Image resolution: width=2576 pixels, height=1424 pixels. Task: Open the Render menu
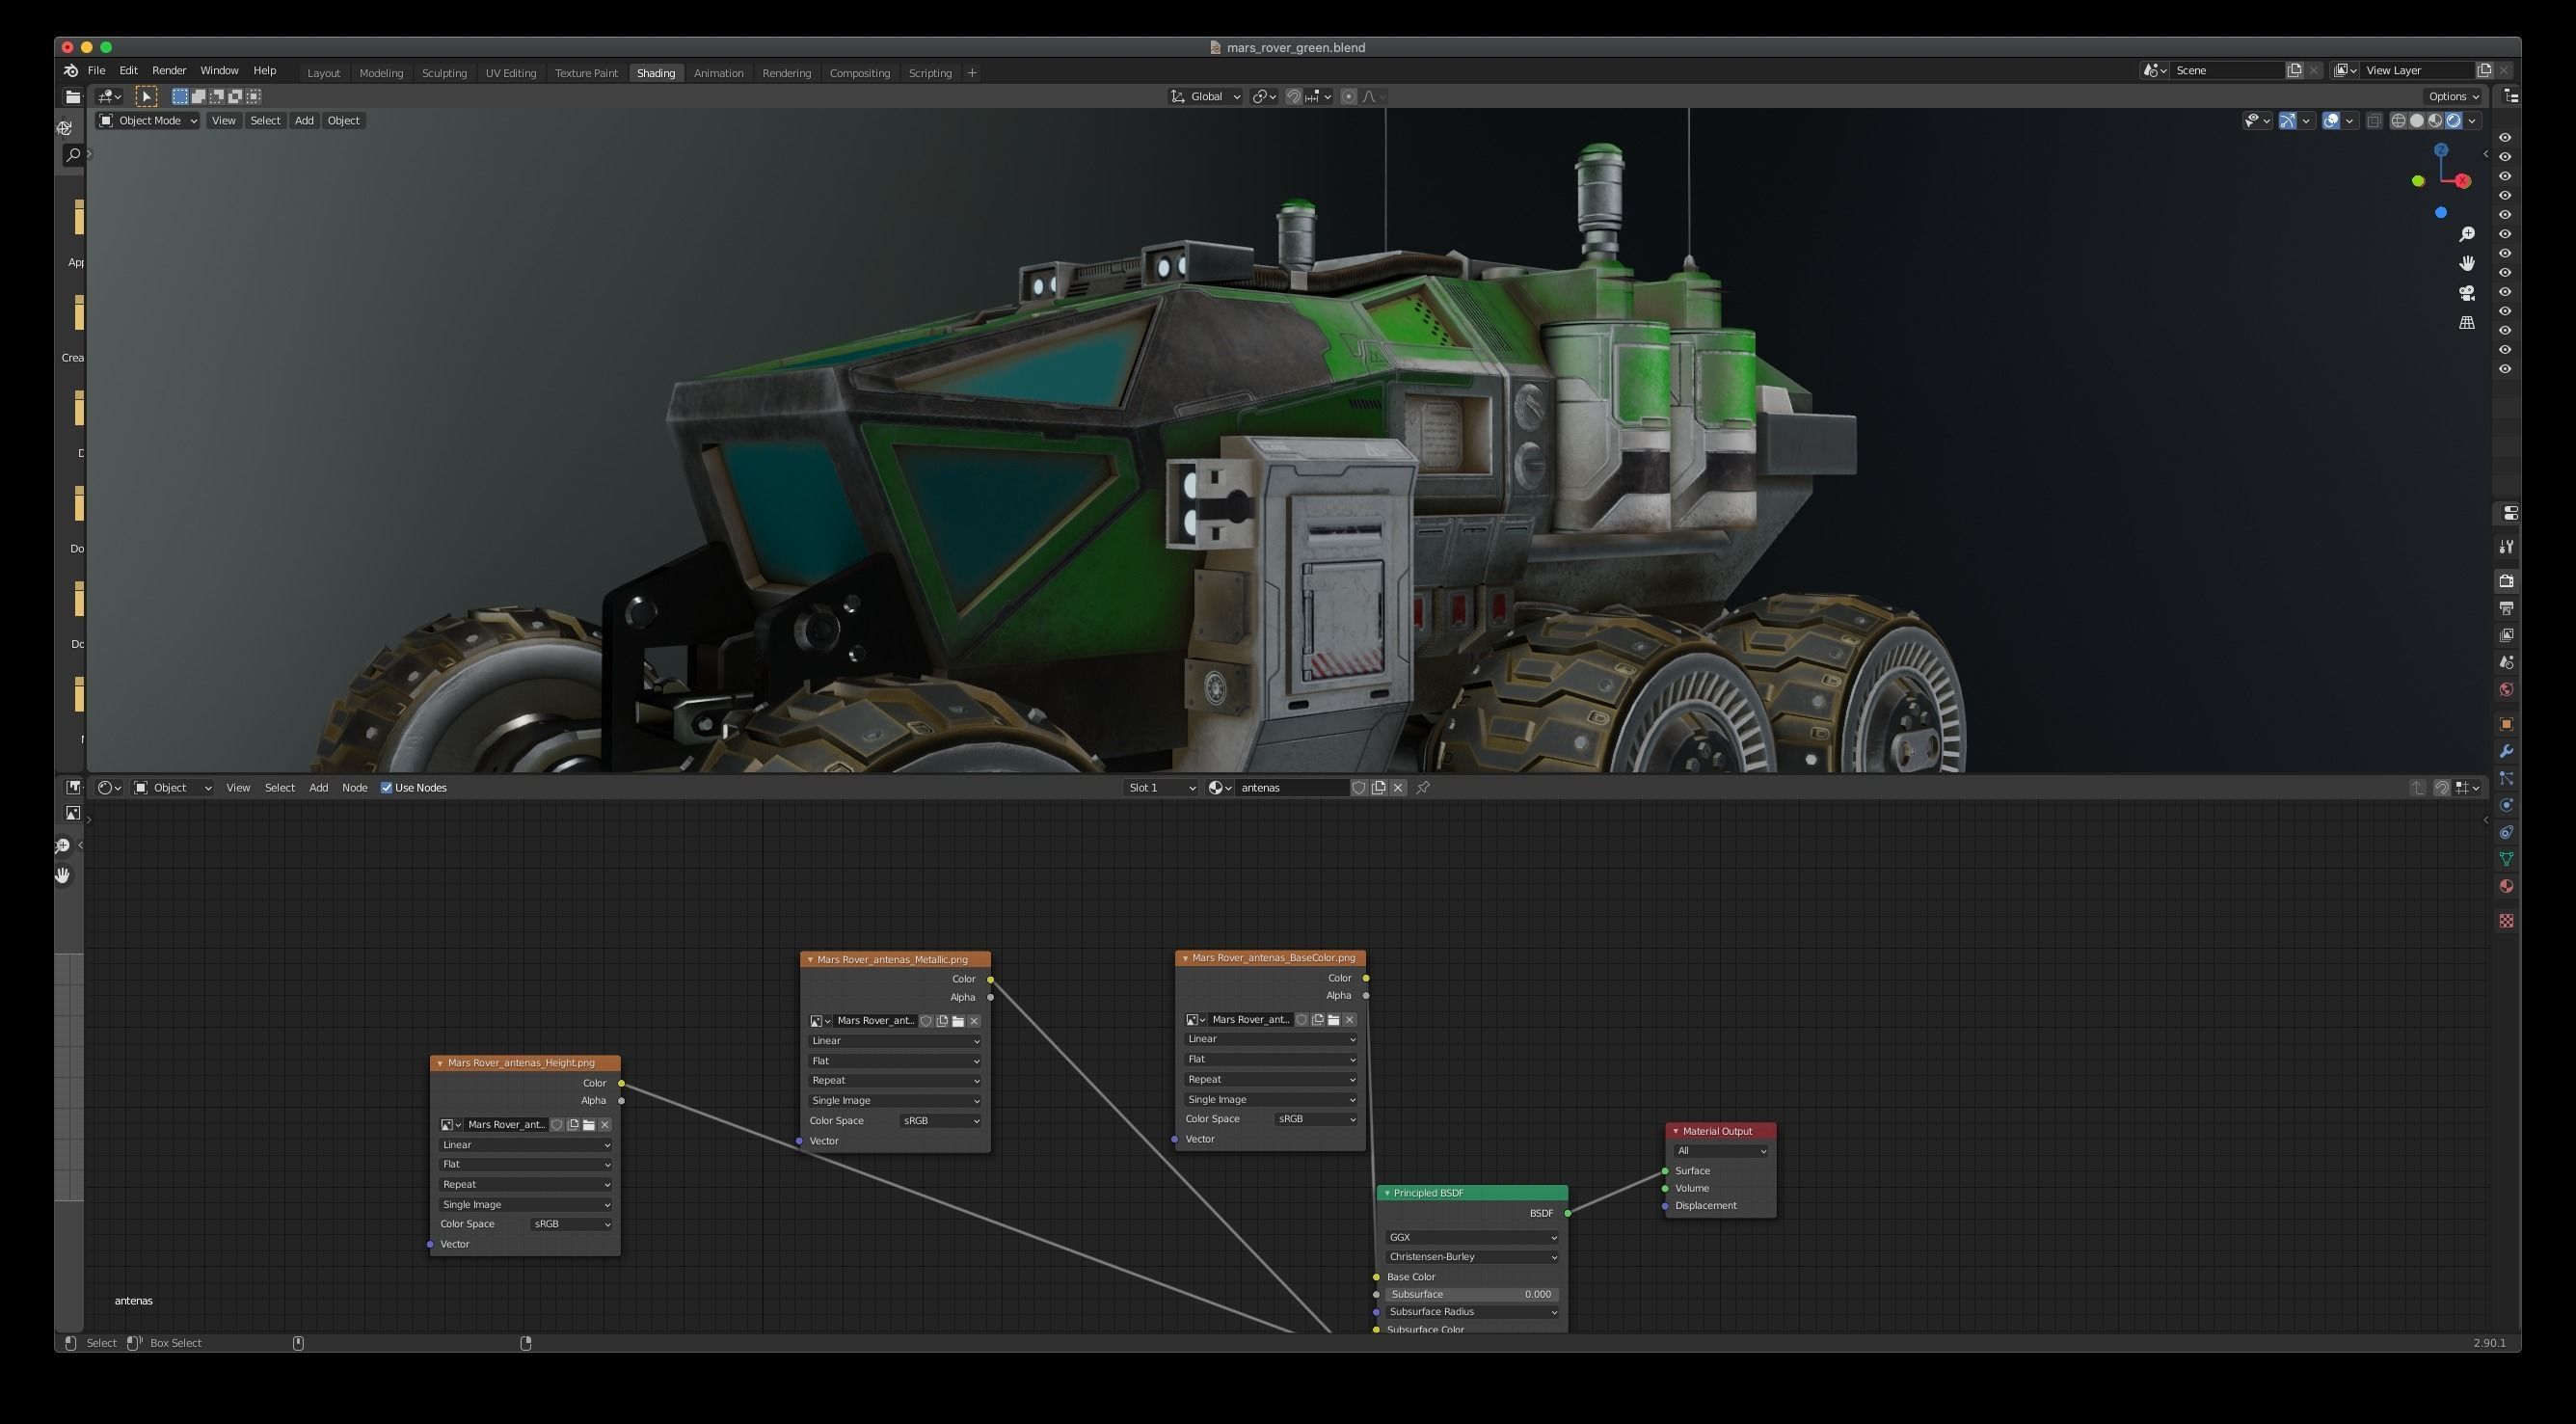168,71
